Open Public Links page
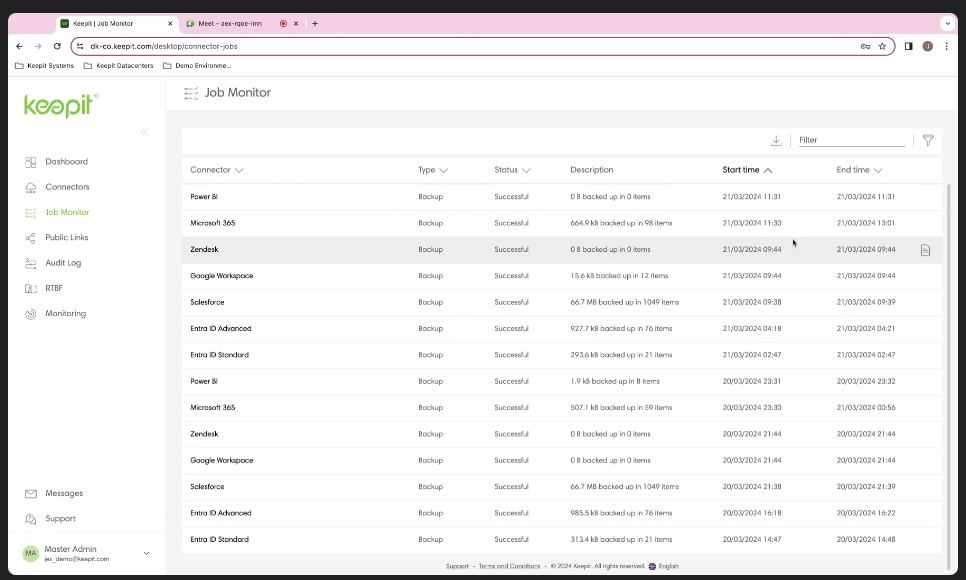Image resolution: width=966 pixels, height=580 pixels. [x=66, y=238]
